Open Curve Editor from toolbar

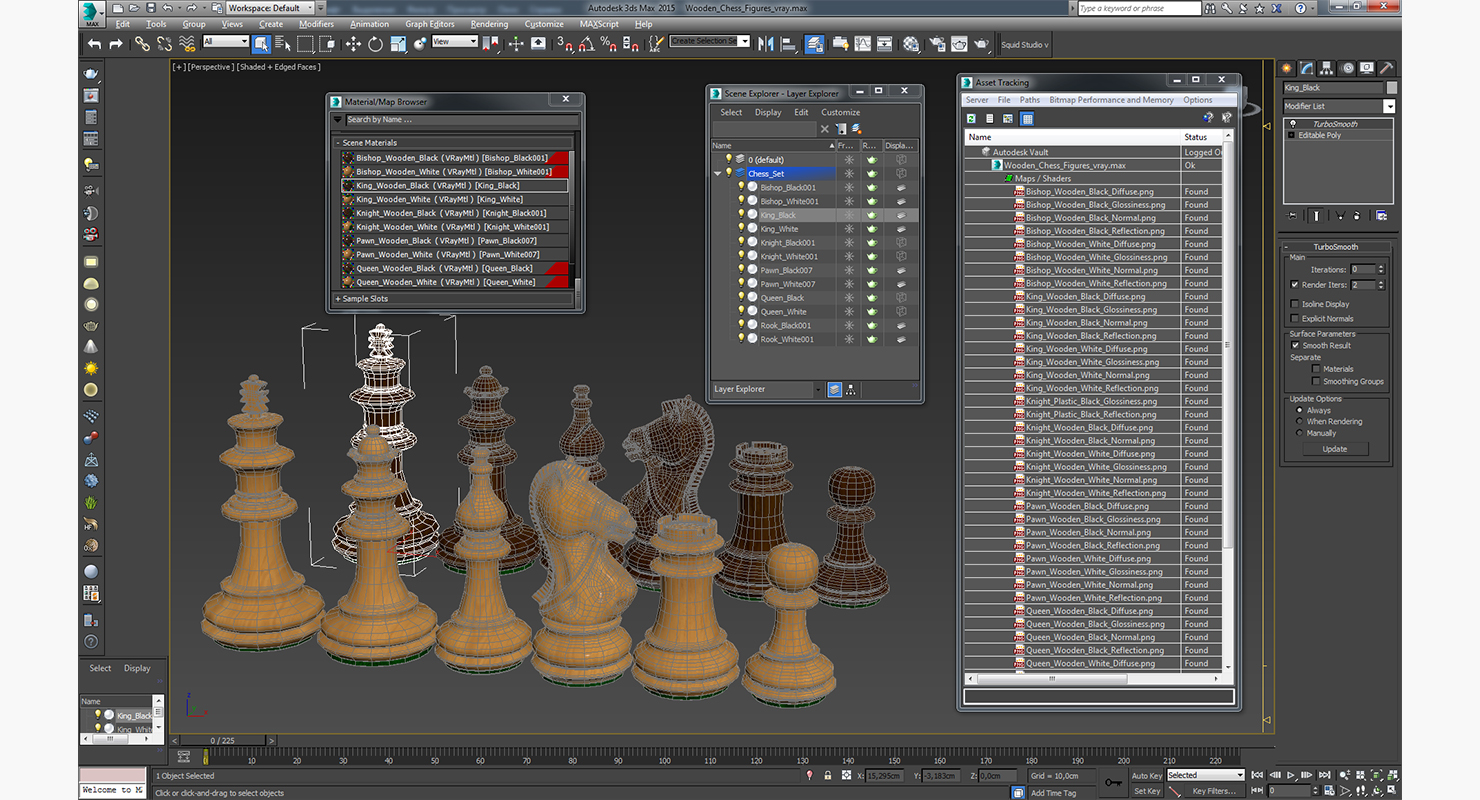point(862,44)
